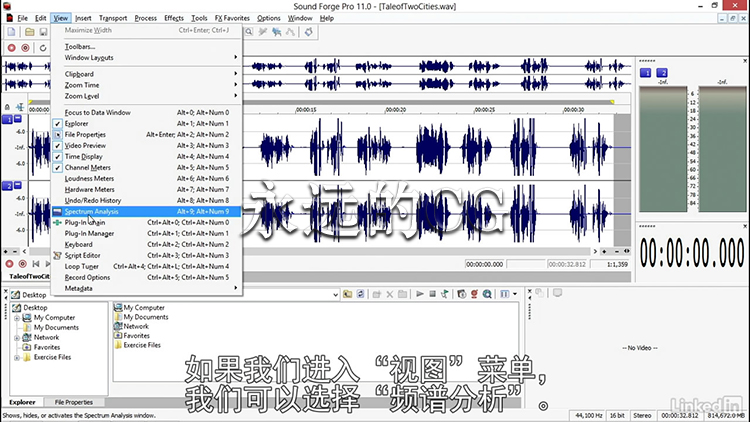Open Undo/Redo History from View menu
The image size is (750, 422).
146,200
